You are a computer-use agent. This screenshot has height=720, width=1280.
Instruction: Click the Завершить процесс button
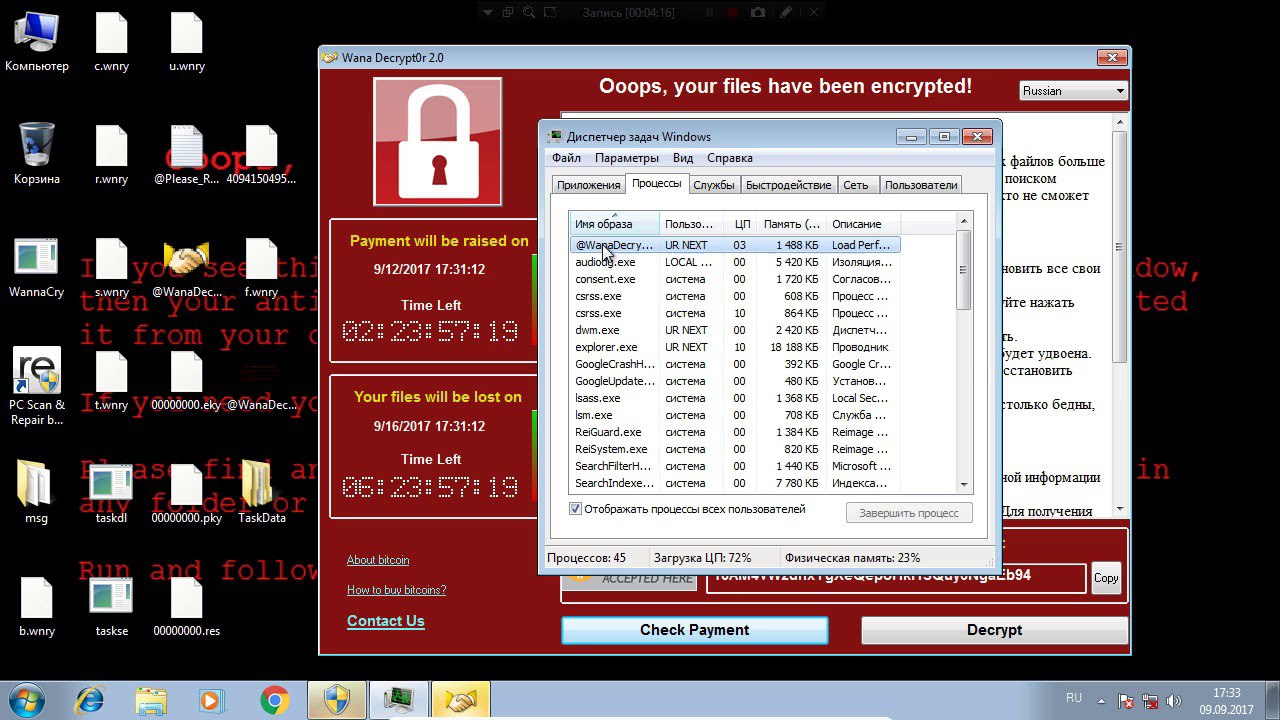pos(909,513)
